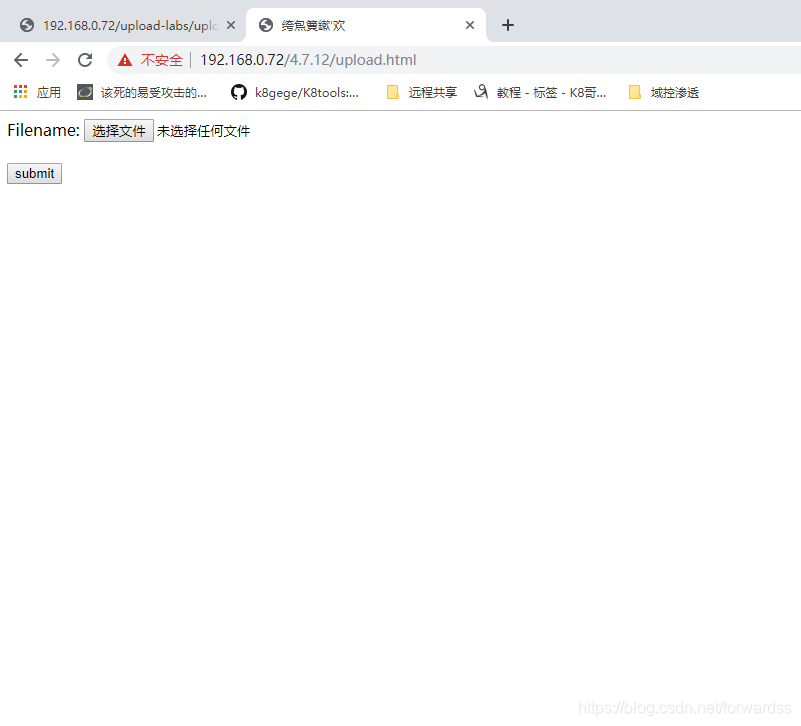The image size is (801, 726).
Task: Open a new tab with the plus button
Action: [508, 25]
